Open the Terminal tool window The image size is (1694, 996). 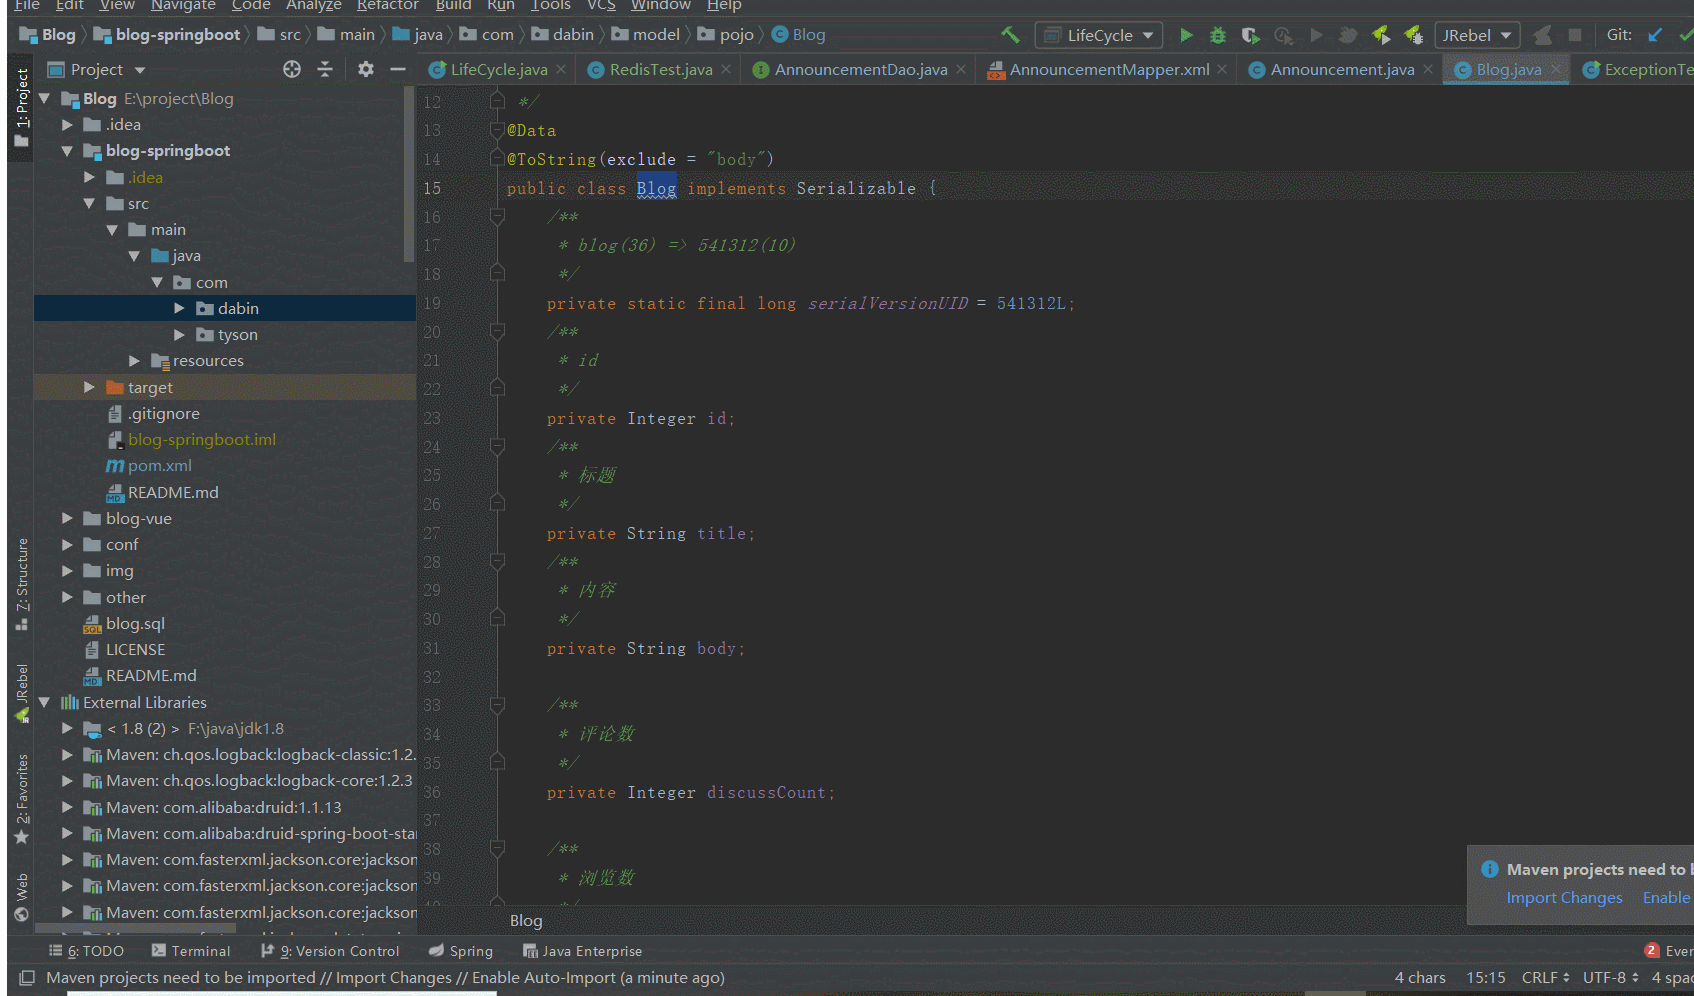[x=190, y=951]
